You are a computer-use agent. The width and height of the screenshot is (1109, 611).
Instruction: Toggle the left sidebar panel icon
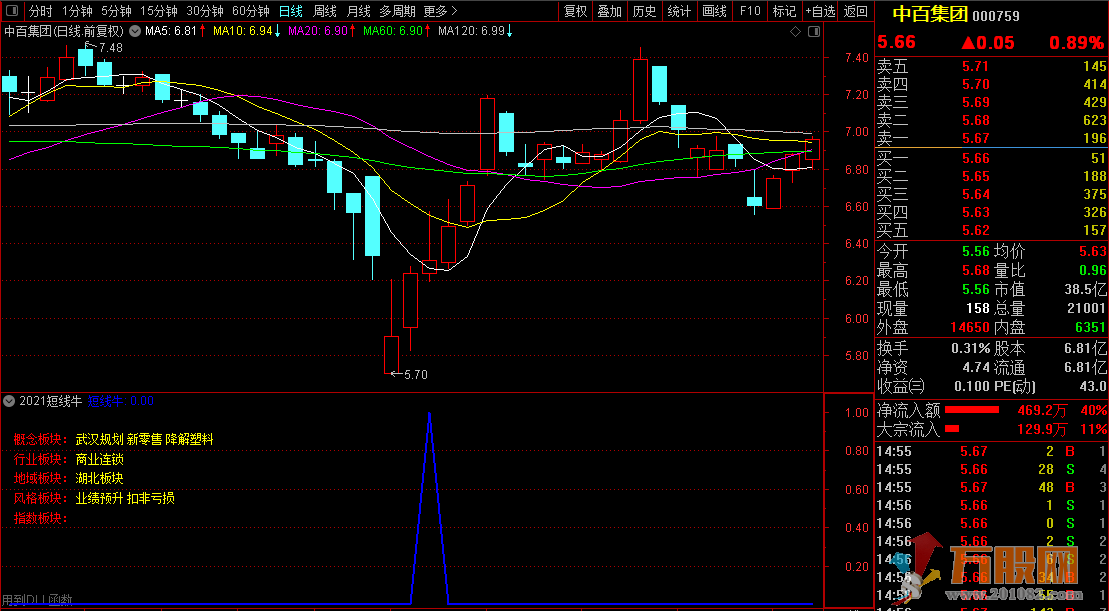12,11
